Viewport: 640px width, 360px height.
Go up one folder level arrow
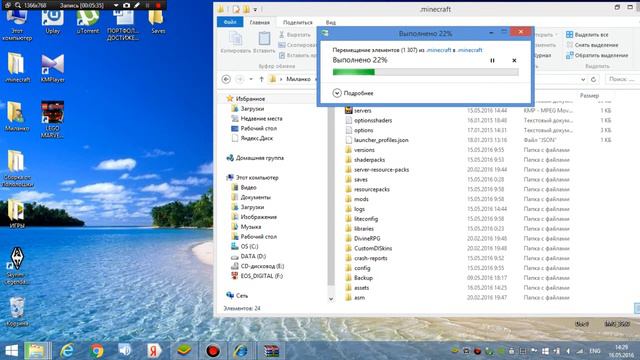click(261, 79)
